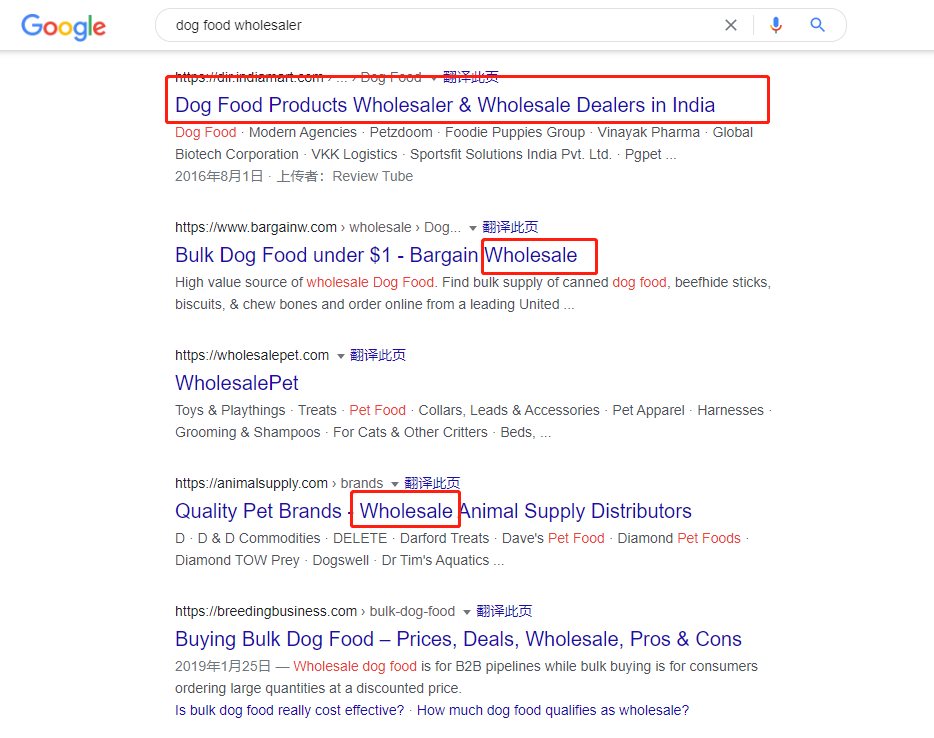Click the blue magnifier search icon
934x738 pixels.
point(818,25)
